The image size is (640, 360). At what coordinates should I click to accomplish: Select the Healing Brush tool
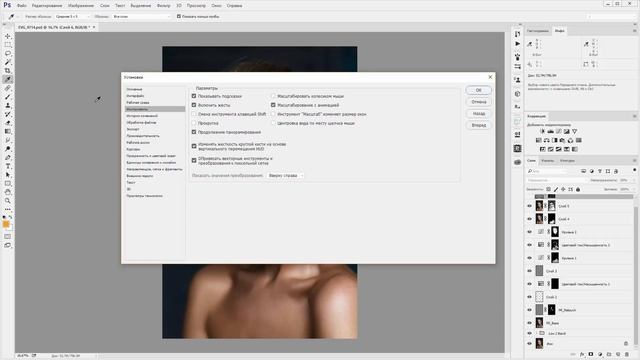(x=8, y=88)
